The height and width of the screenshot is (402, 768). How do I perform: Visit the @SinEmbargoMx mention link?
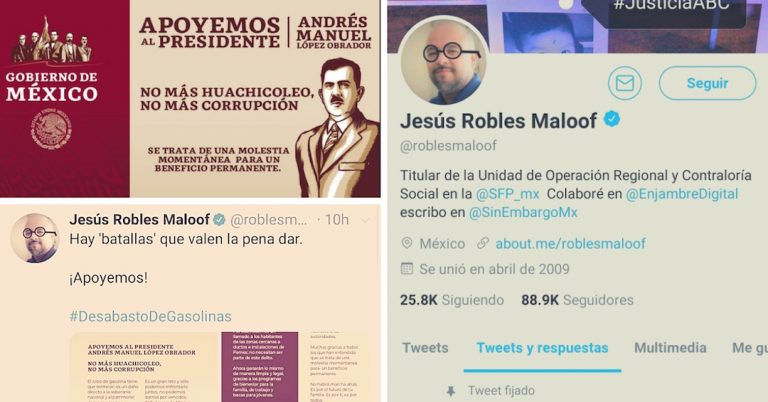(x=523, y=213)
